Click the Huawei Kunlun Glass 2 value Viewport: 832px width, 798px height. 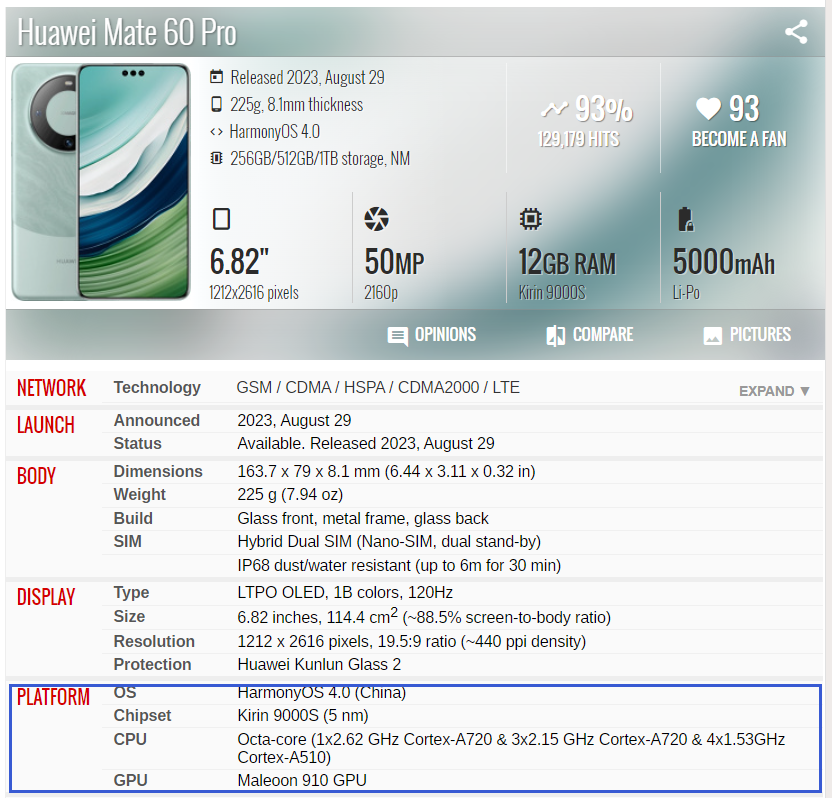[319, 664]
